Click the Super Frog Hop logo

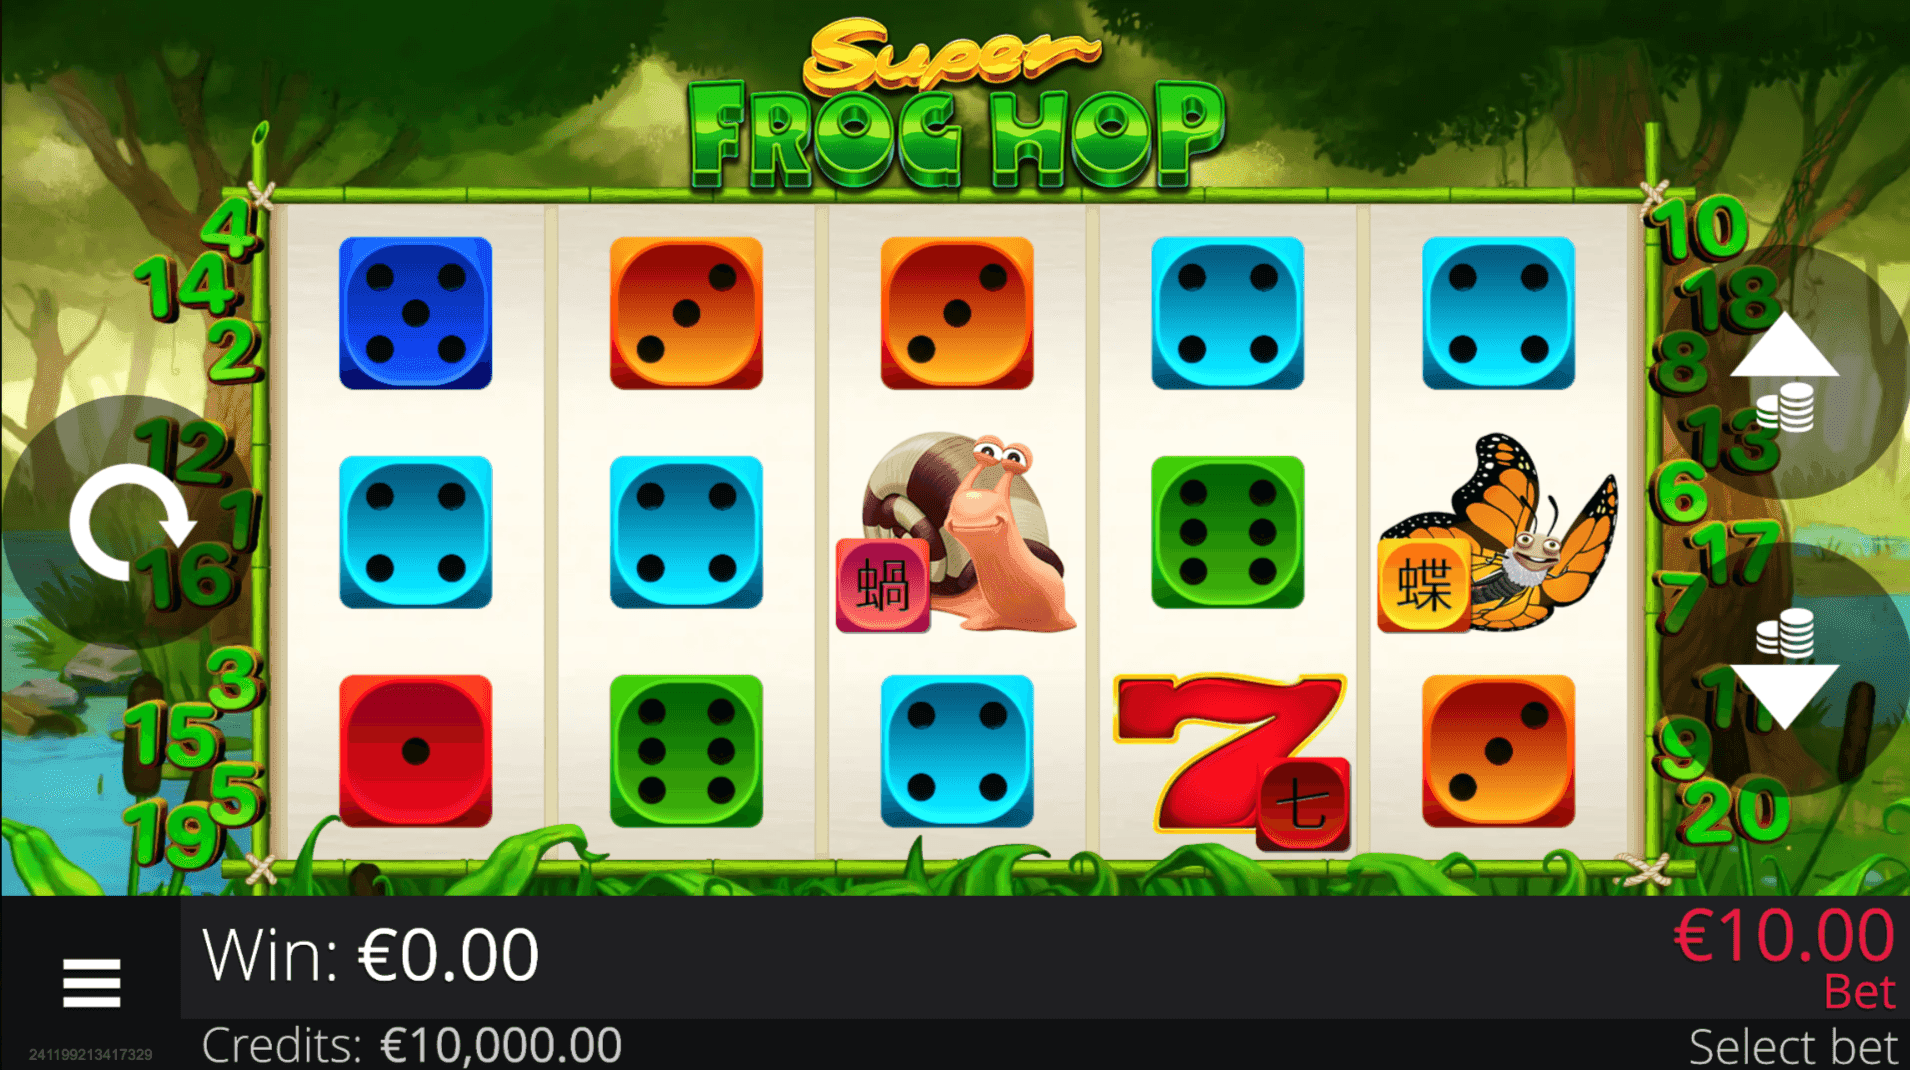956,103
